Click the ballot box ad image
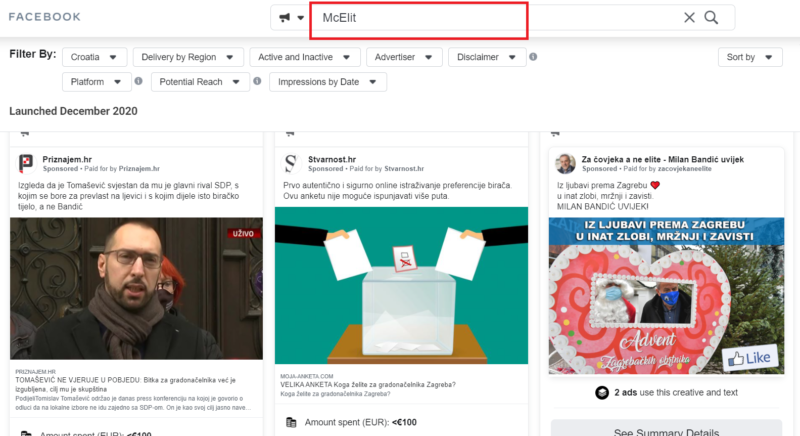This screenshot has width=800, height=436. (402, 285)
